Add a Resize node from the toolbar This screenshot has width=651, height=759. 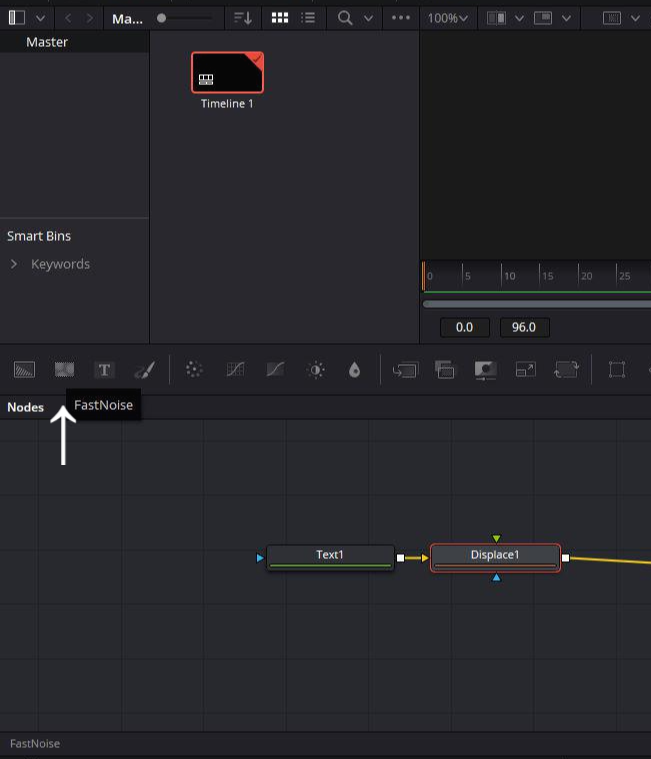pyautogui.click(x=526, y=370)
